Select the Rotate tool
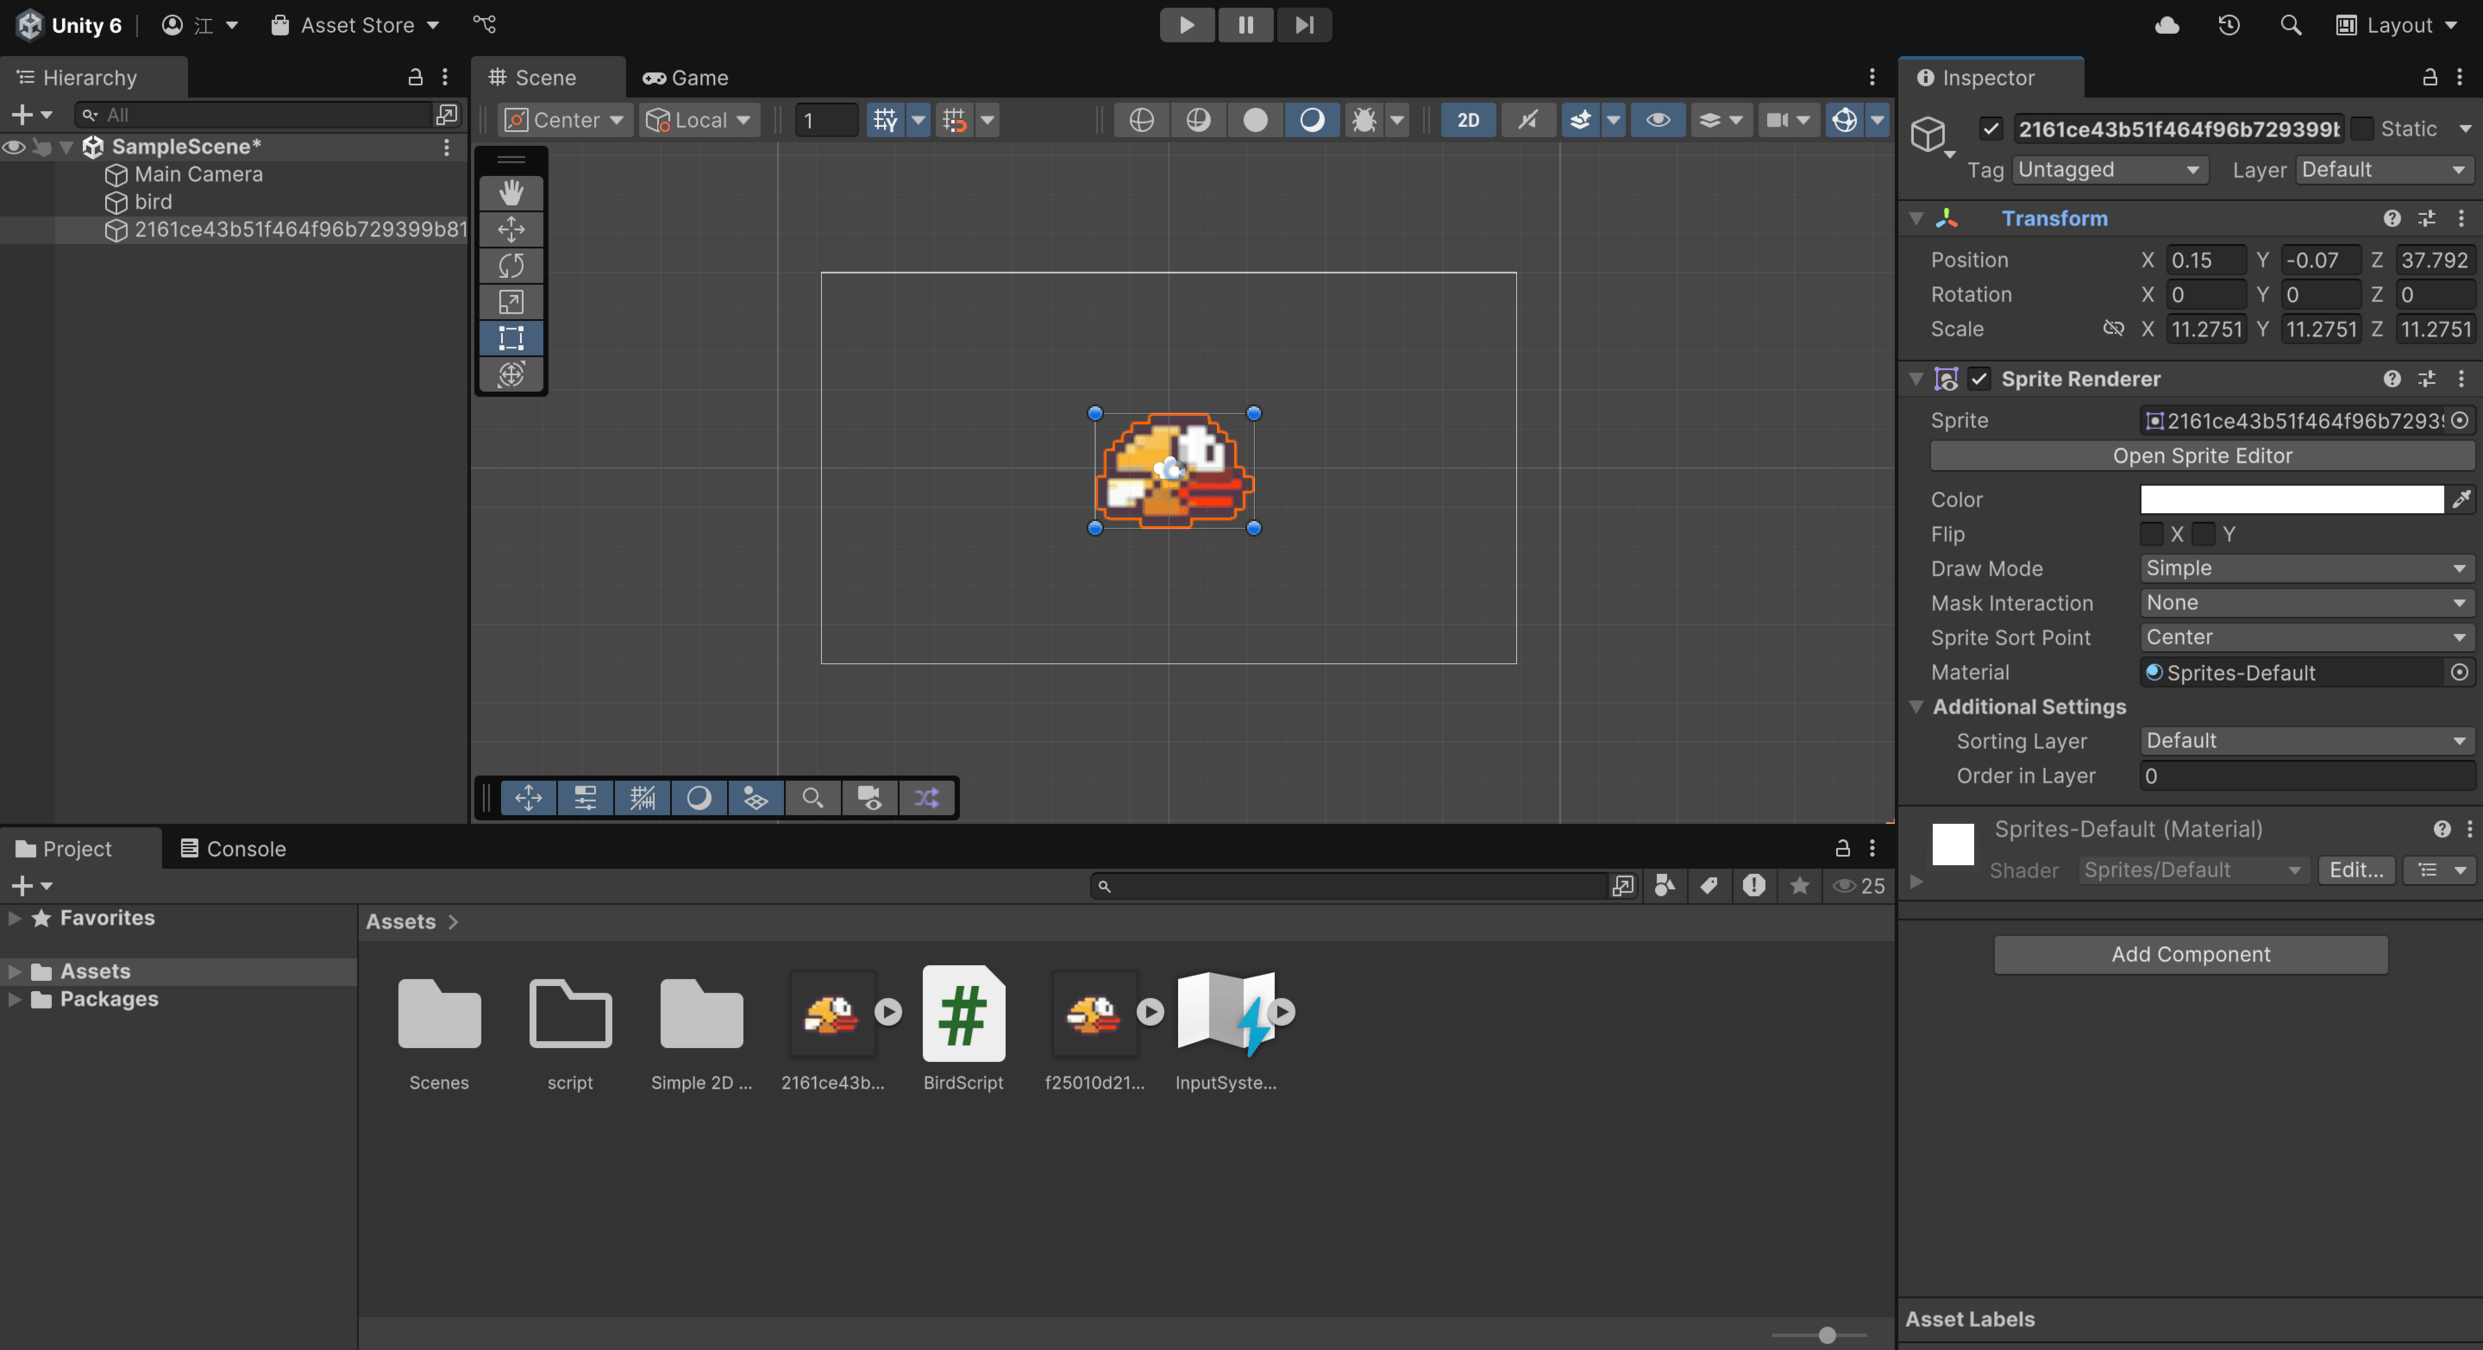The image size is (2483, 1350). [511, 265]
